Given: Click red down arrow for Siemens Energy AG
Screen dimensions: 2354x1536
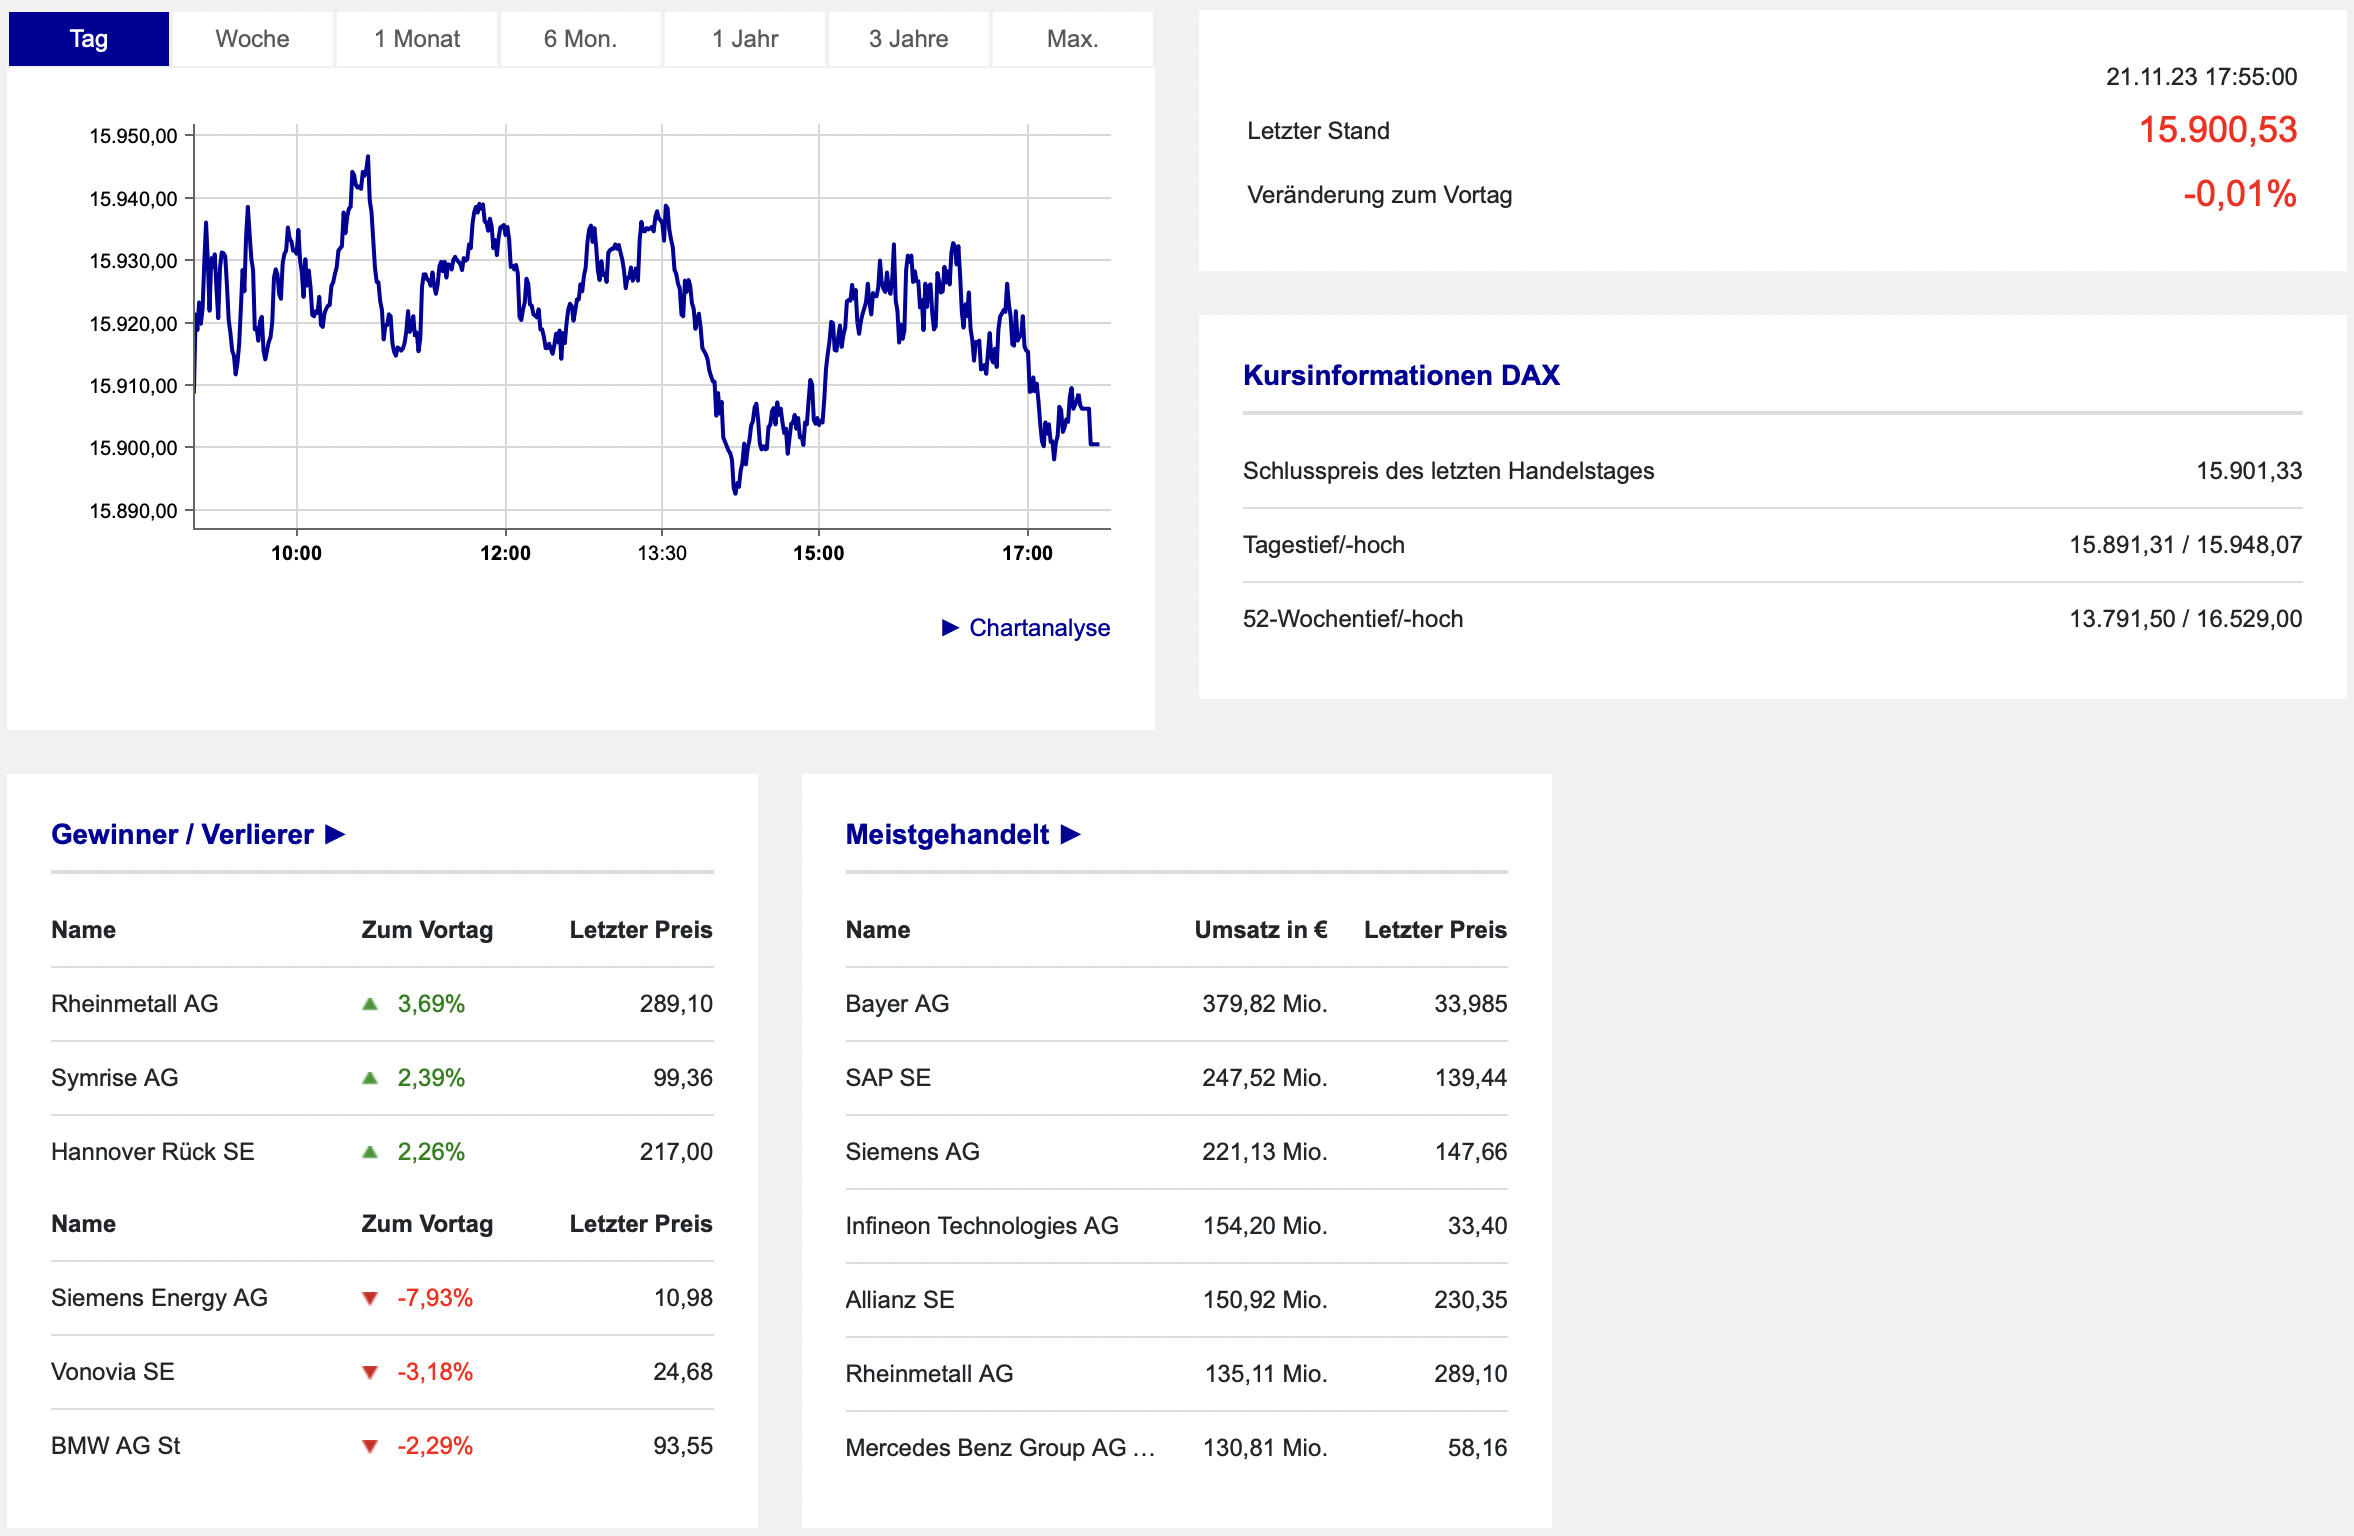Looking at the screenshot, I should click(370, 1298).
